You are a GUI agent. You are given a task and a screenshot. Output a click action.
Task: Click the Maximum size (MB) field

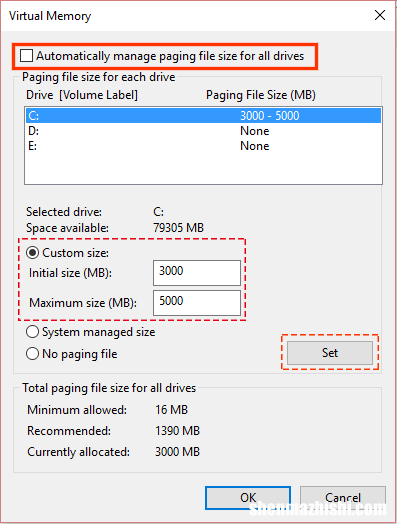(197, 303)
